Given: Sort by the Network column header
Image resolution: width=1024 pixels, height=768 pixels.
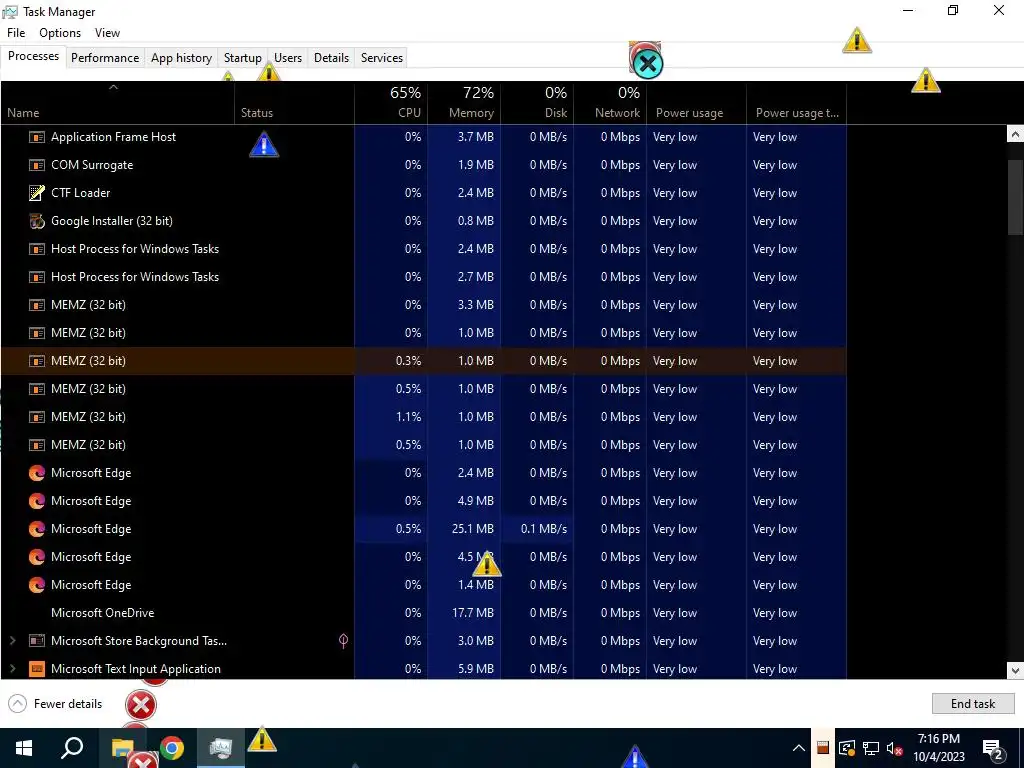Looking at the screenshot, I should tap(610, 103).
